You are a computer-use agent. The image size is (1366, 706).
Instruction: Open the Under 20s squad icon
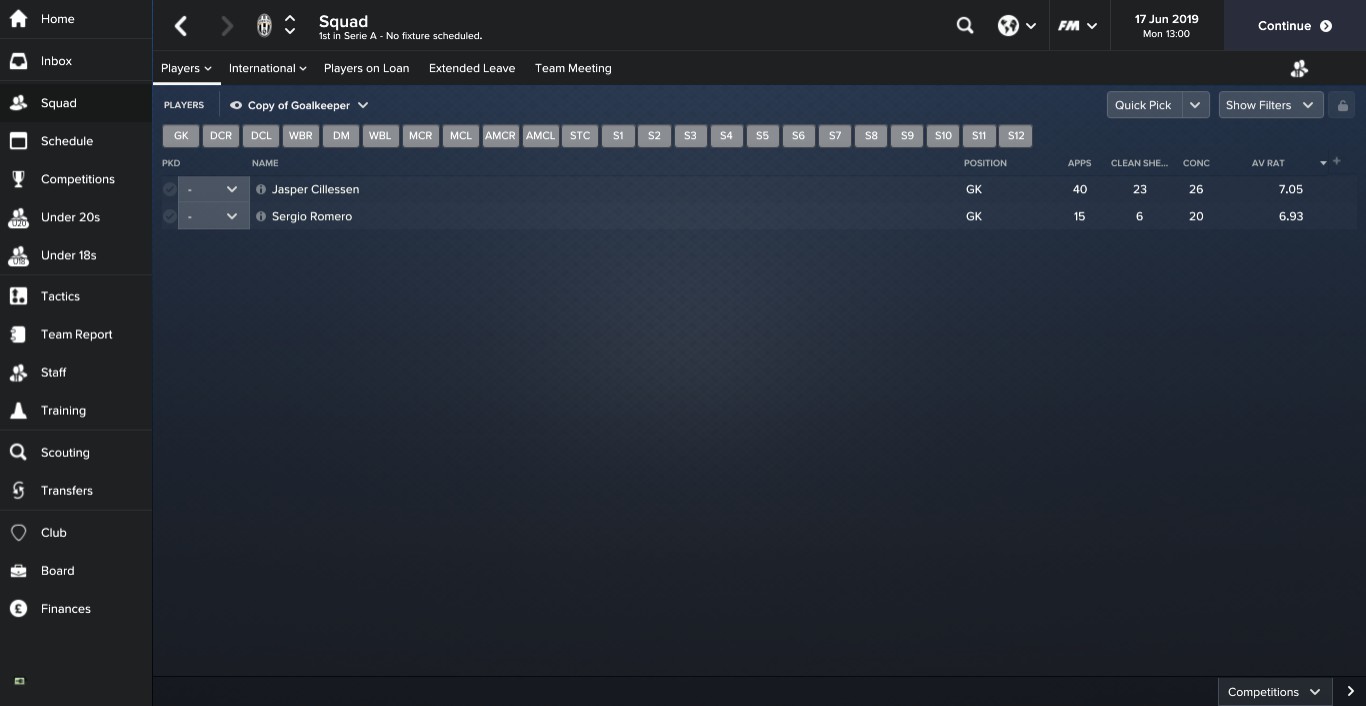[x=18, y=217]
